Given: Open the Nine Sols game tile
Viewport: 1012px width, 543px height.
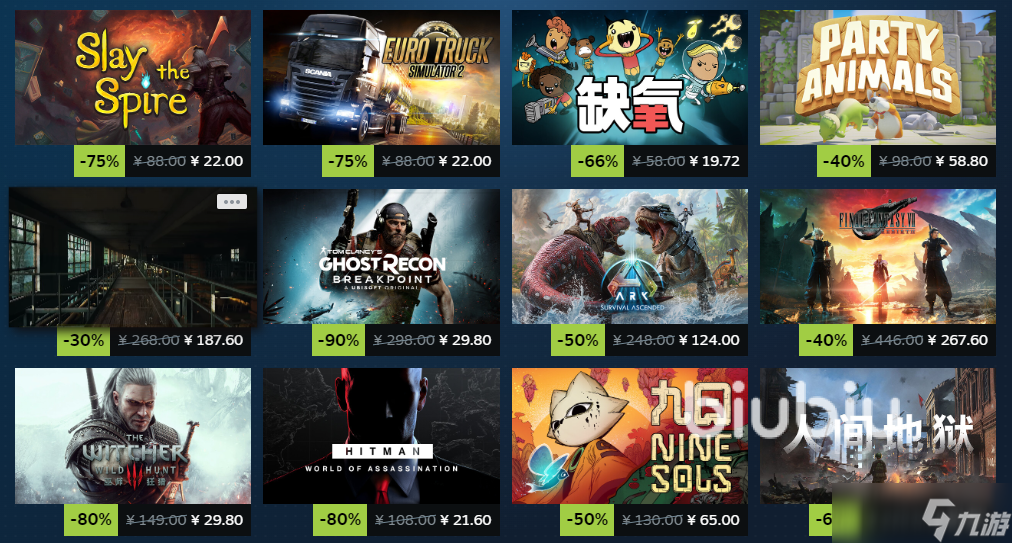Looking at the screenshot, I should [x=630, y=436].
